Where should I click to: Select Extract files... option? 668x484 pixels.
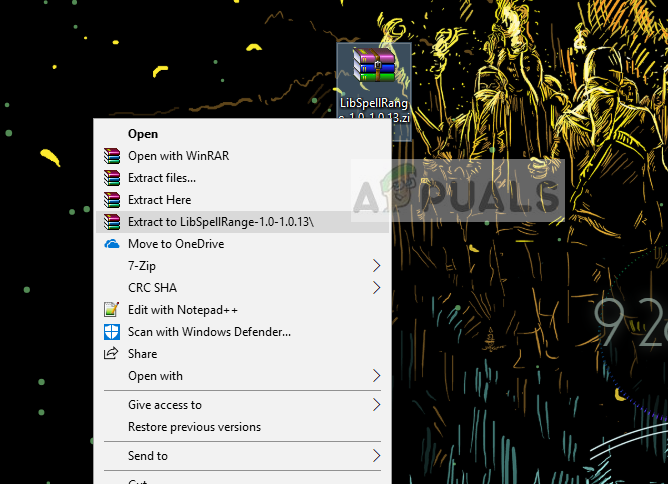coord(242,178)
